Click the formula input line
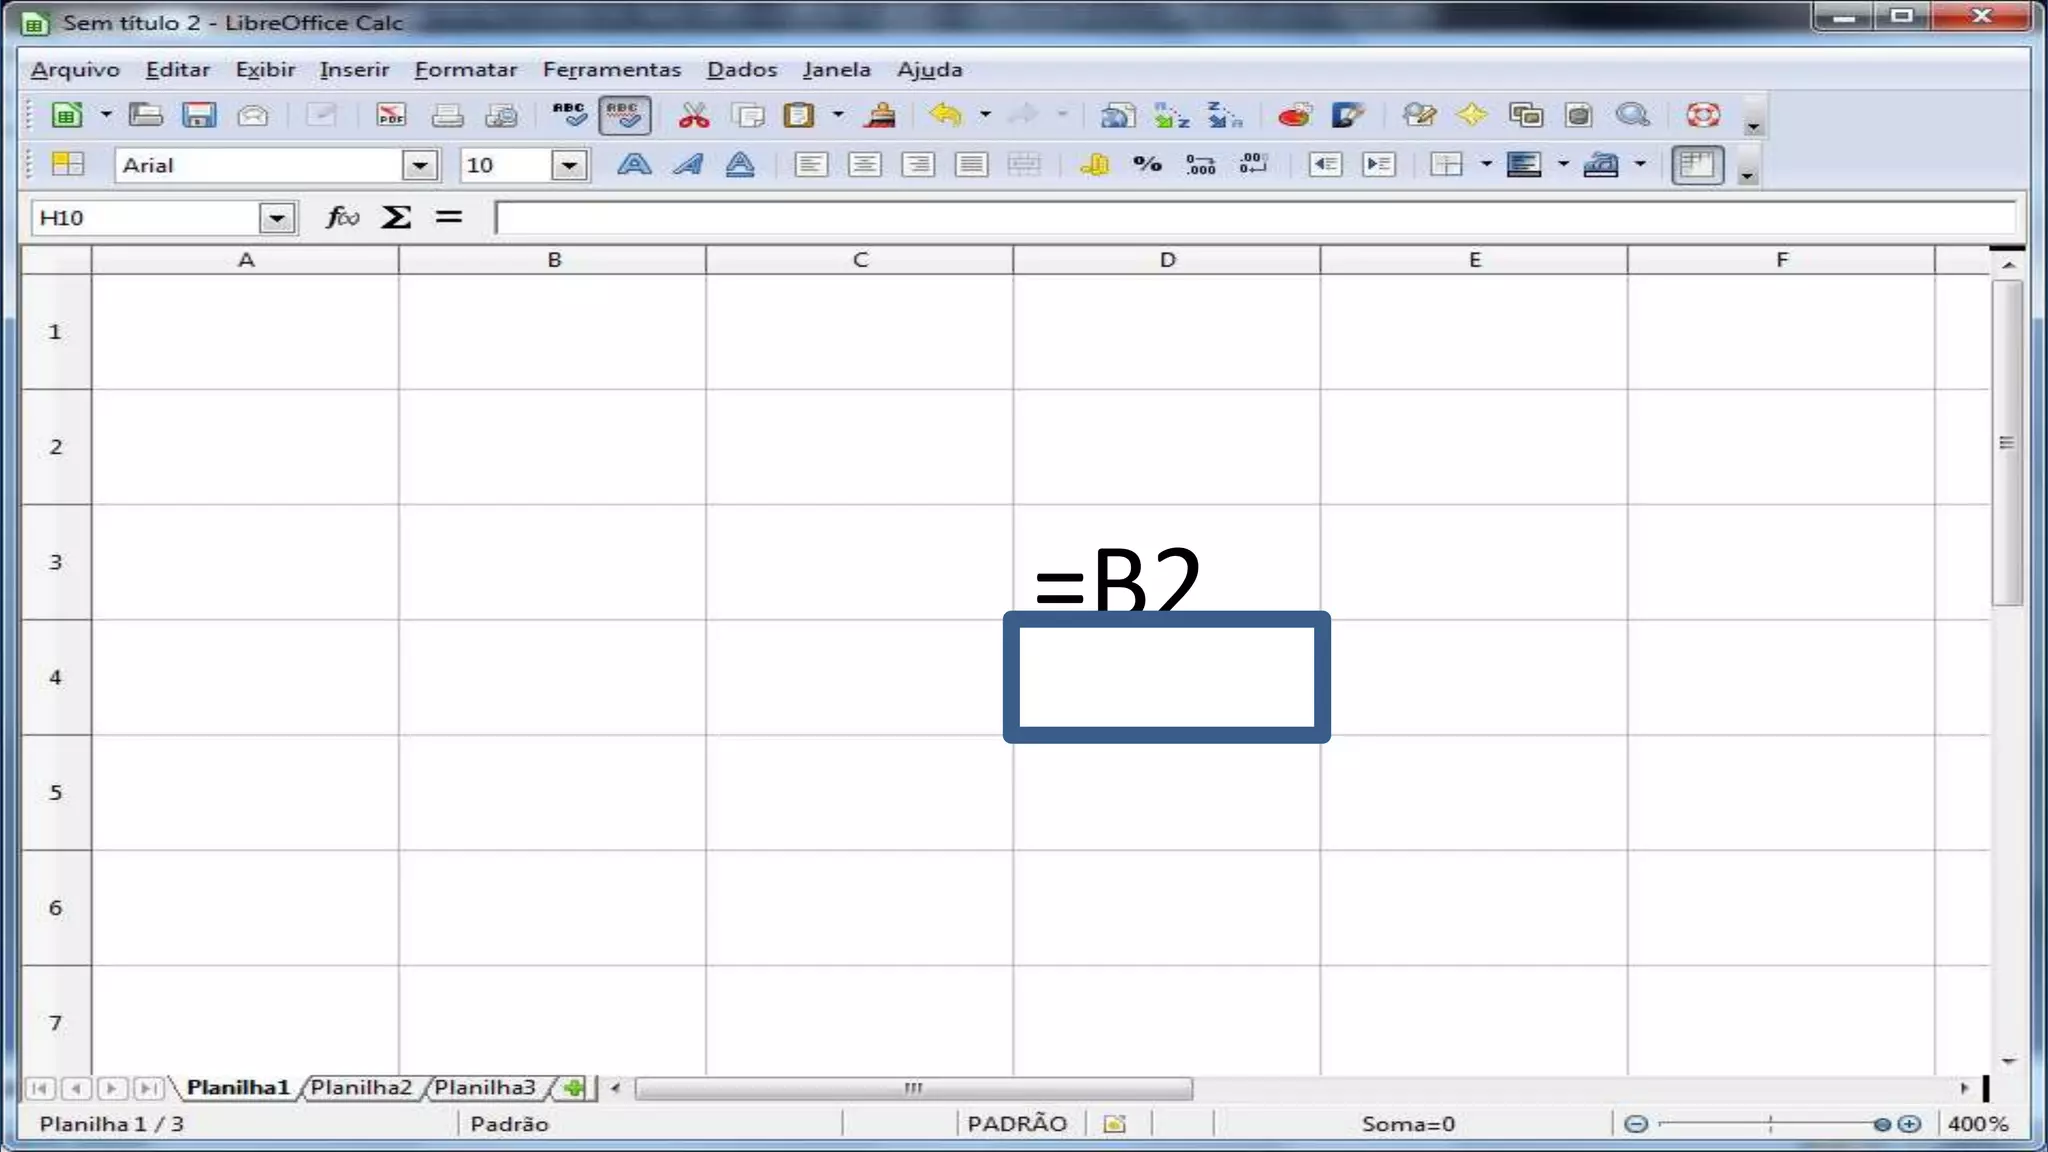Image resolution: width=2048 pixels, height=1152 pixels. [1250, 217]
